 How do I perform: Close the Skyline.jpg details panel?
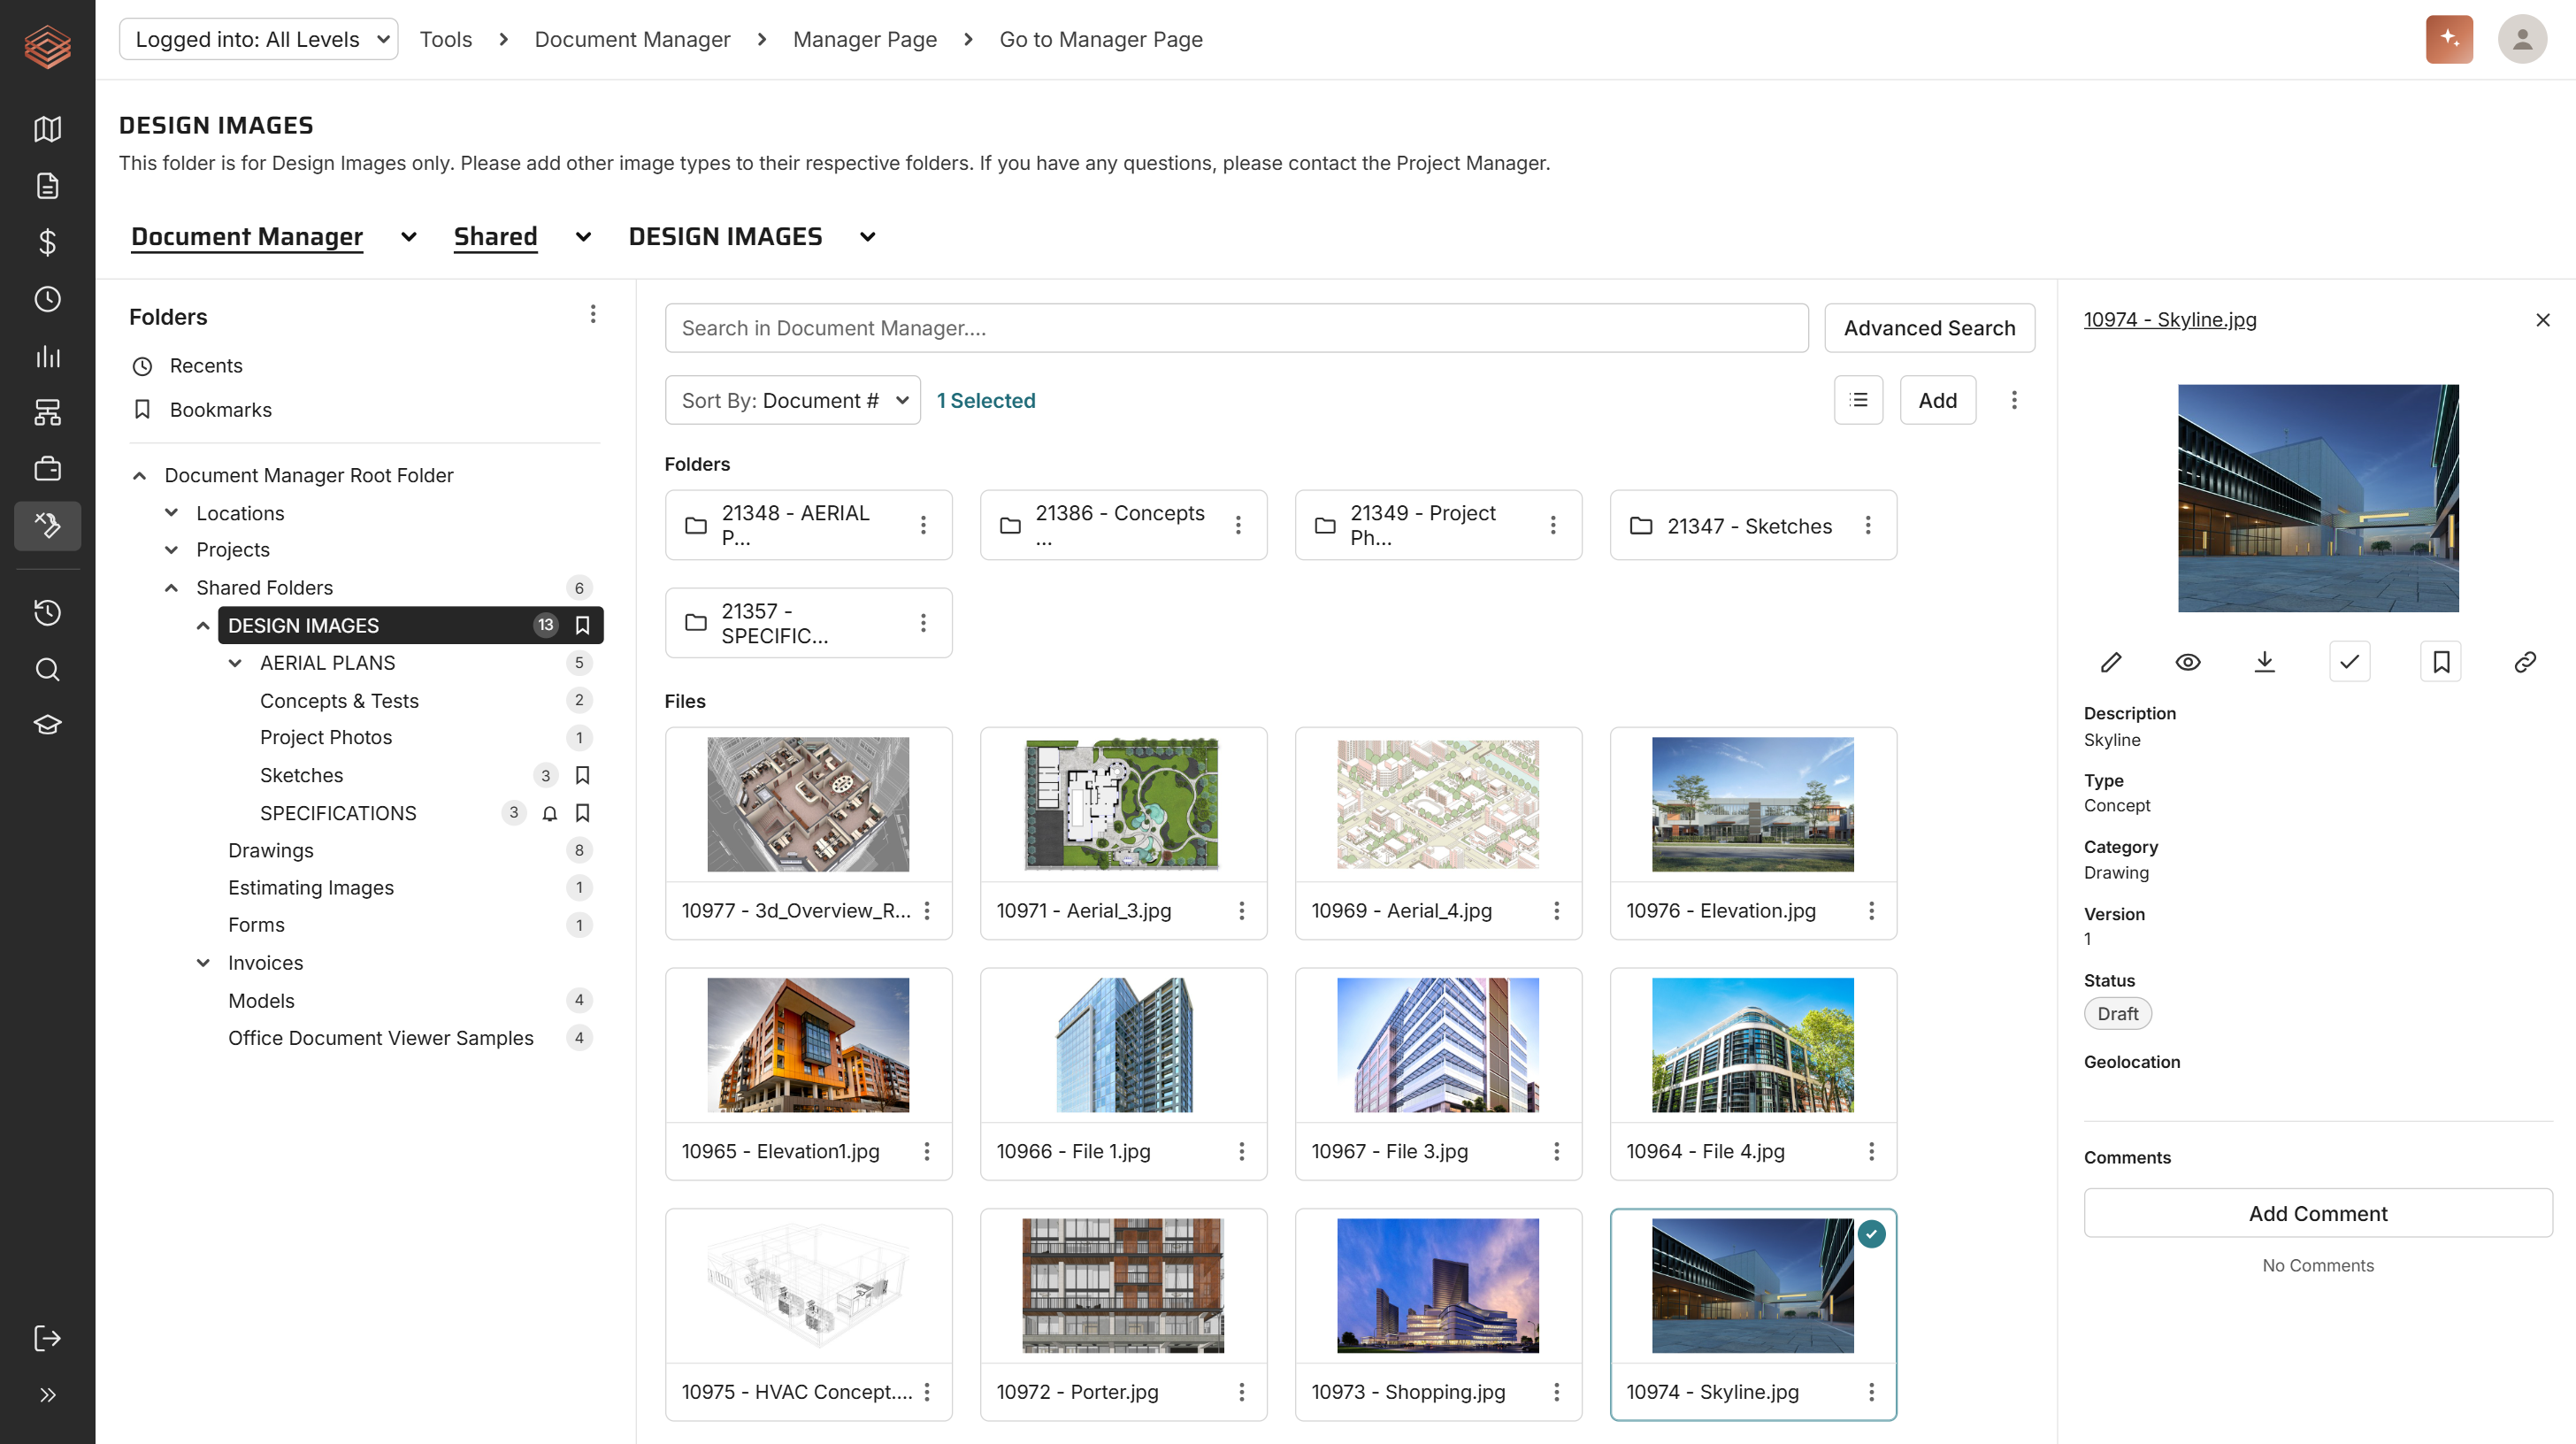click(x=2543, y=320)
